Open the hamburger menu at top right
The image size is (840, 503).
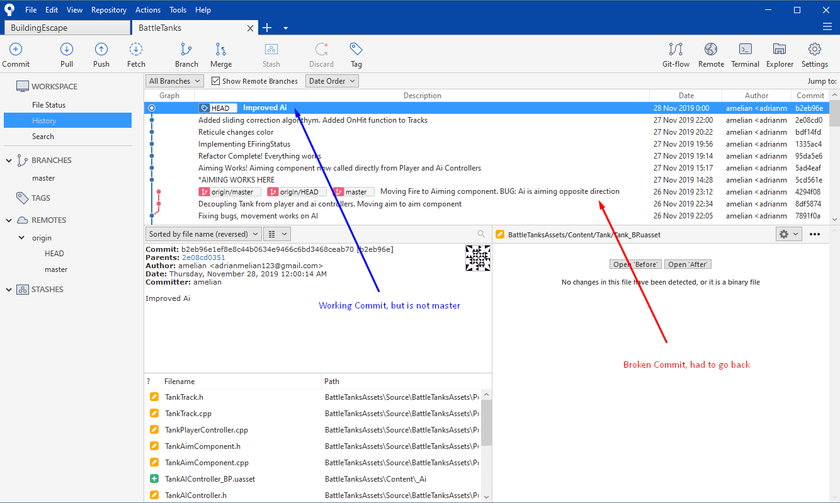pyautogui.click(x=827, y=27)
